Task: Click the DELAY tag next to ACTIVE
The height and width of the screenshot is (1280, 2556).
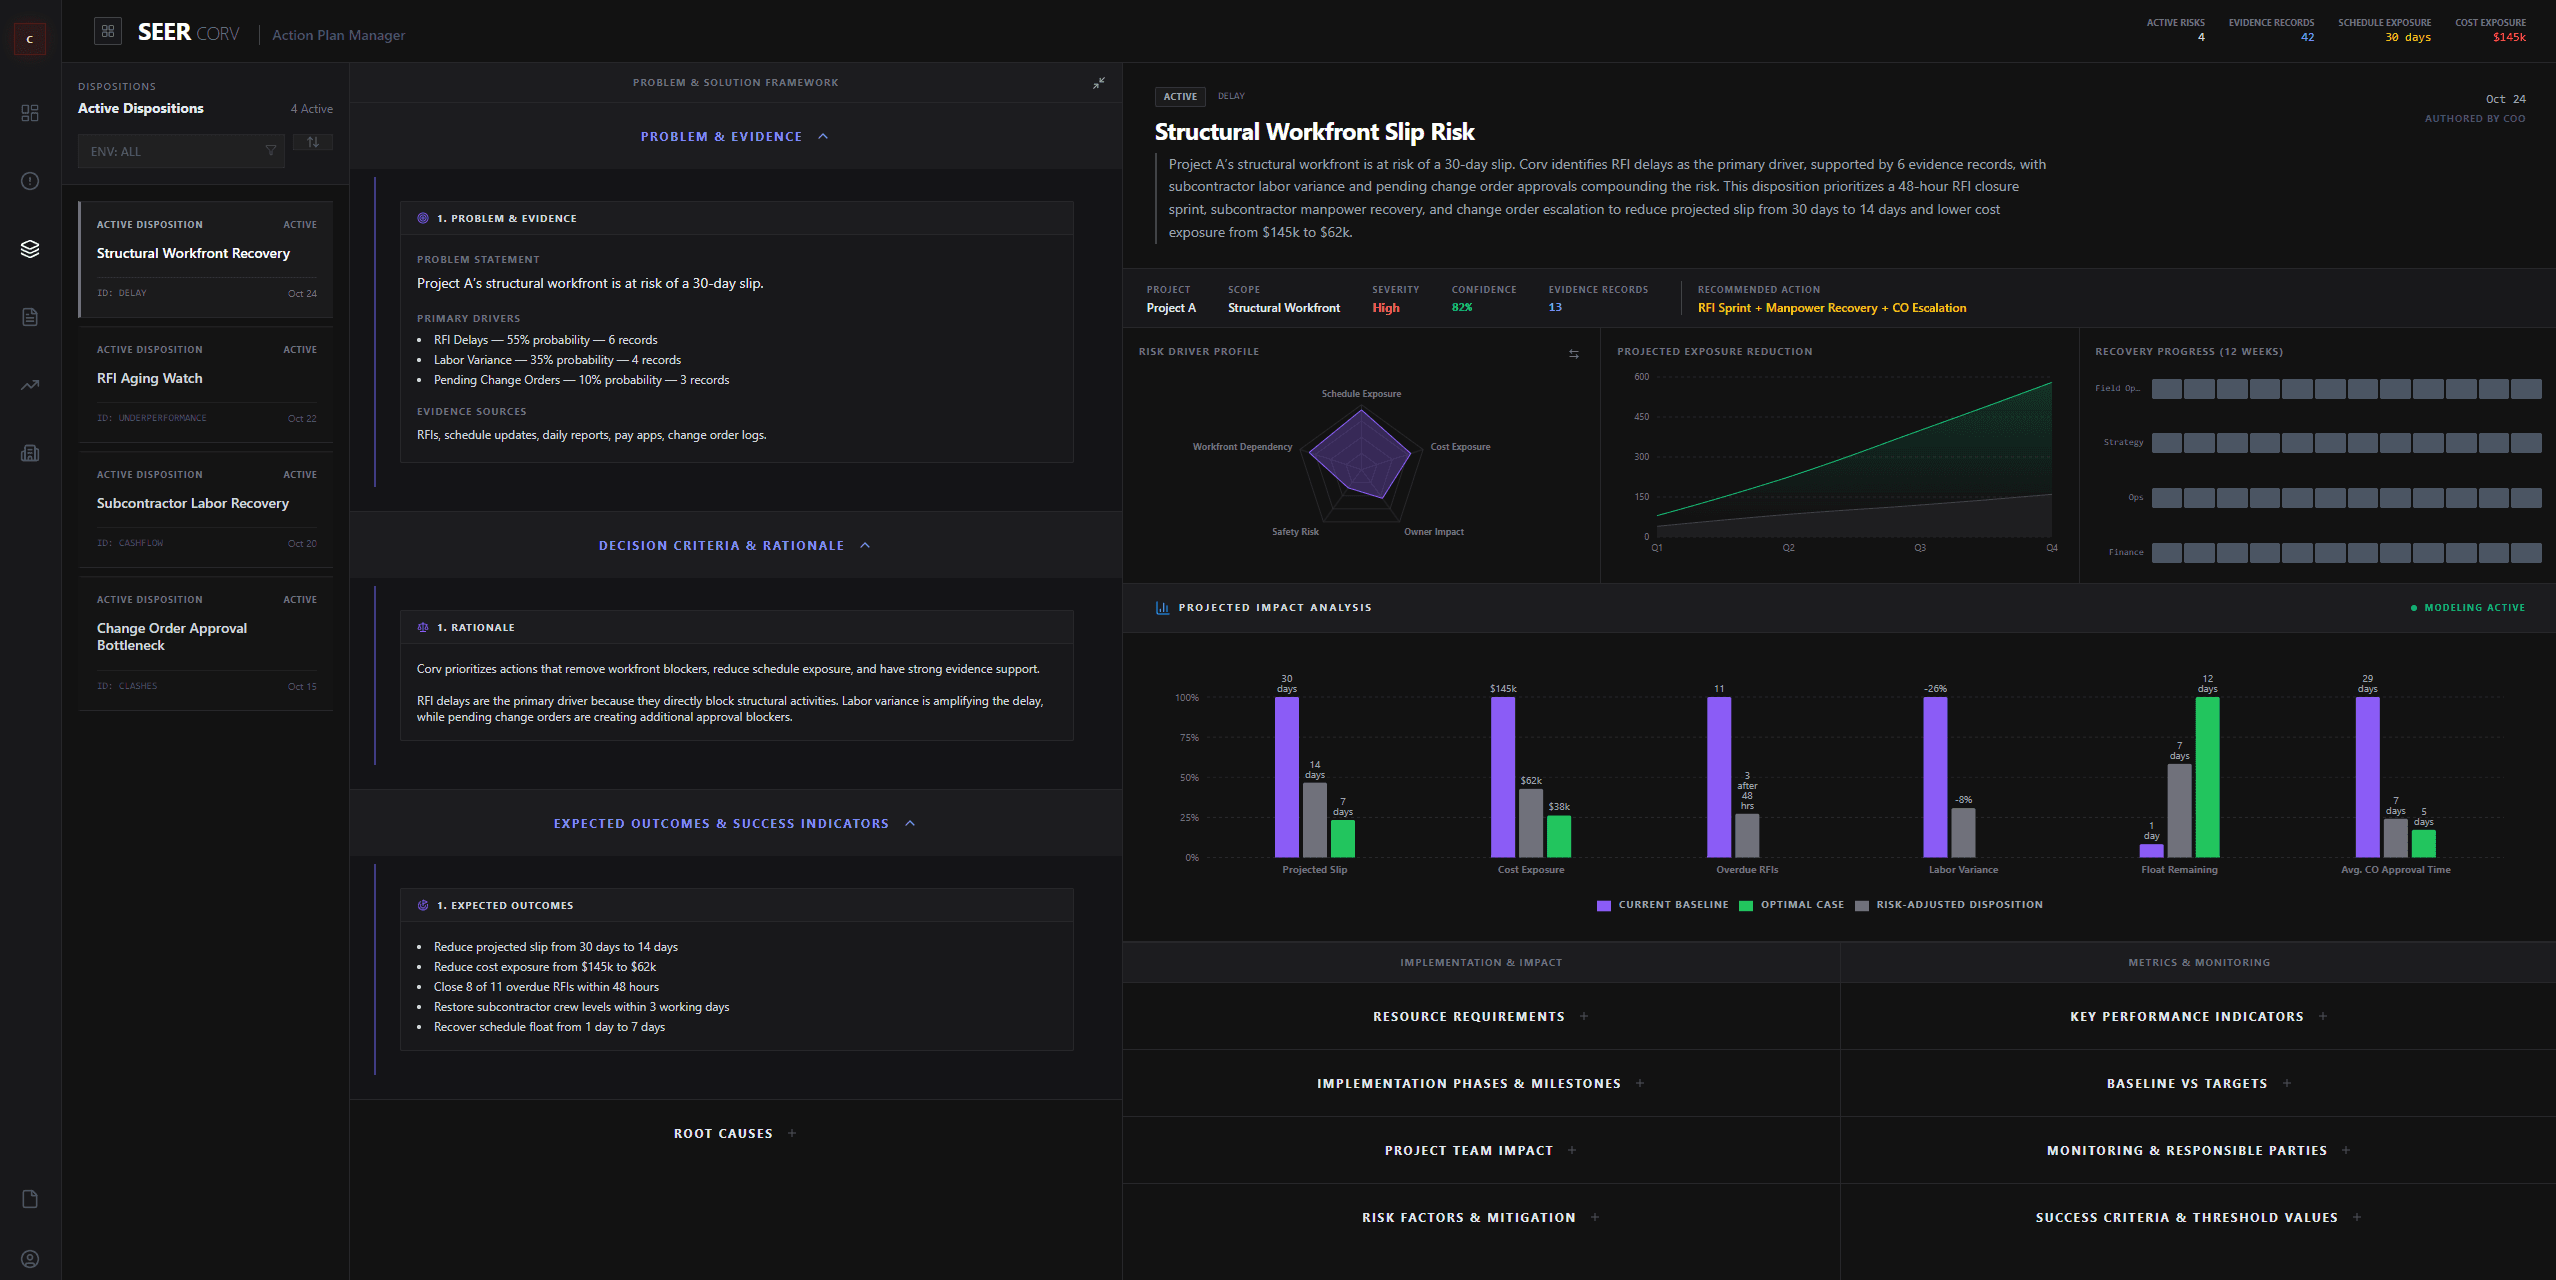Action: 1231,96
